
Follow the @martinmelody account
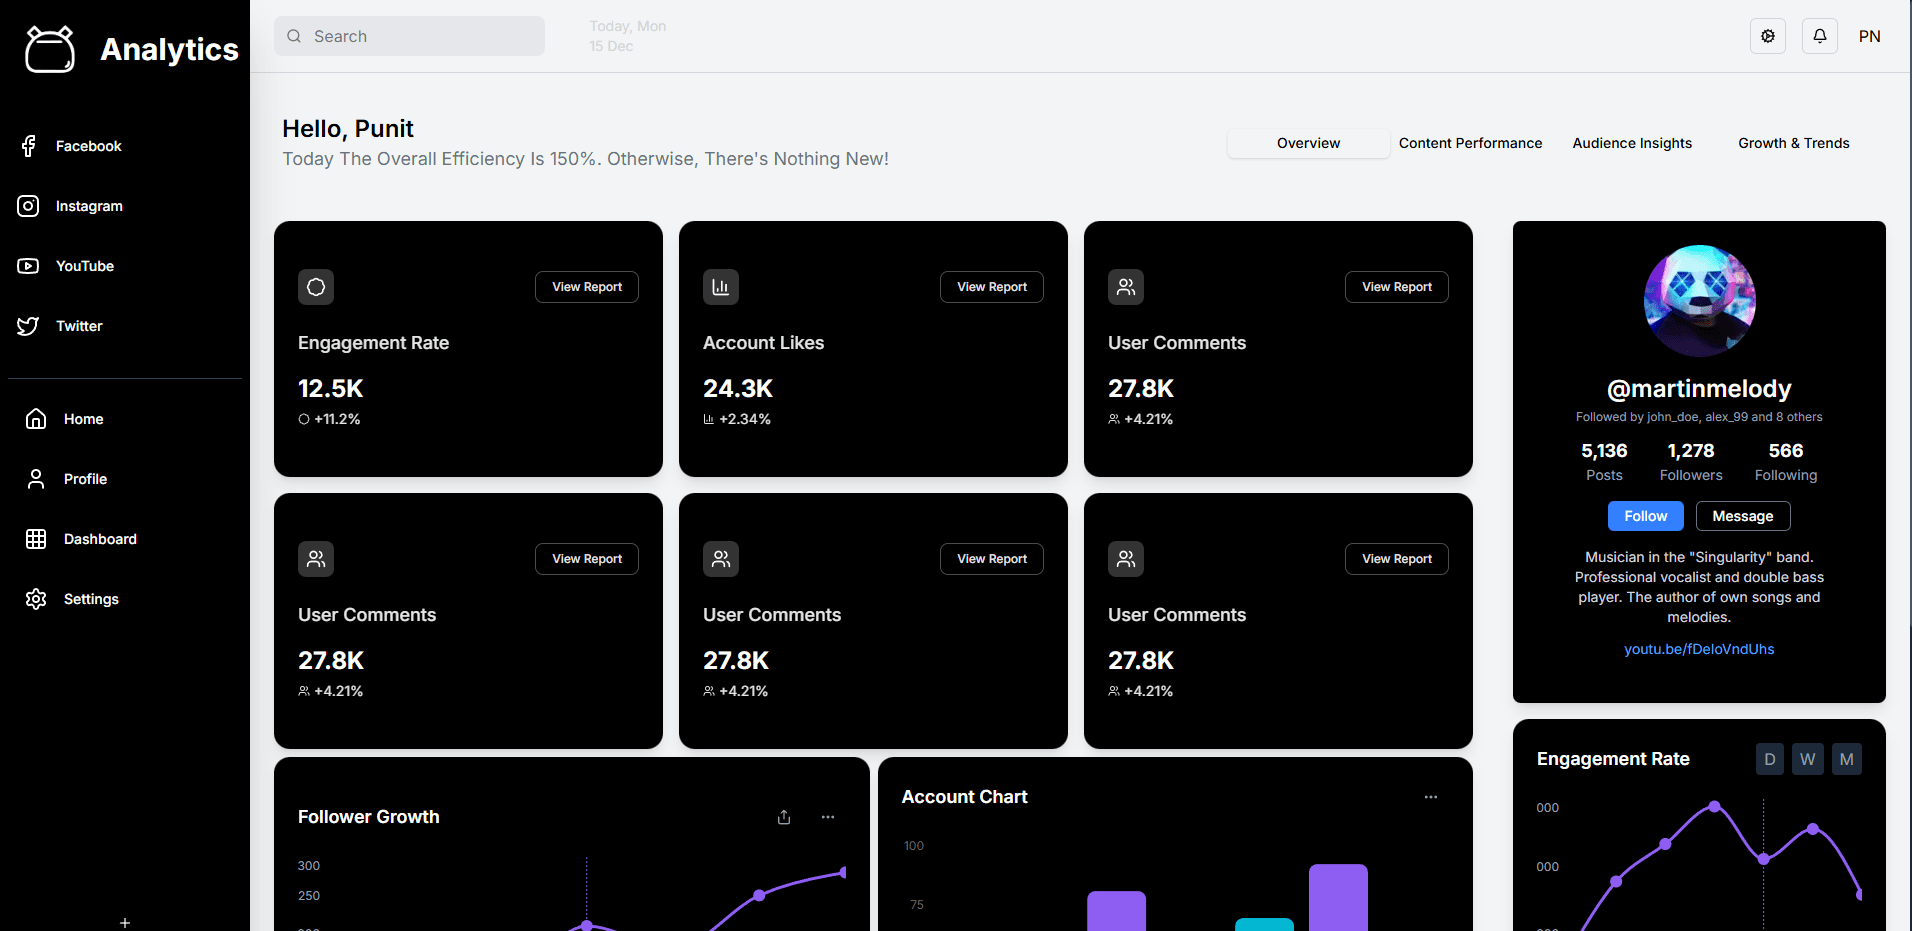tap(1645, 516)
